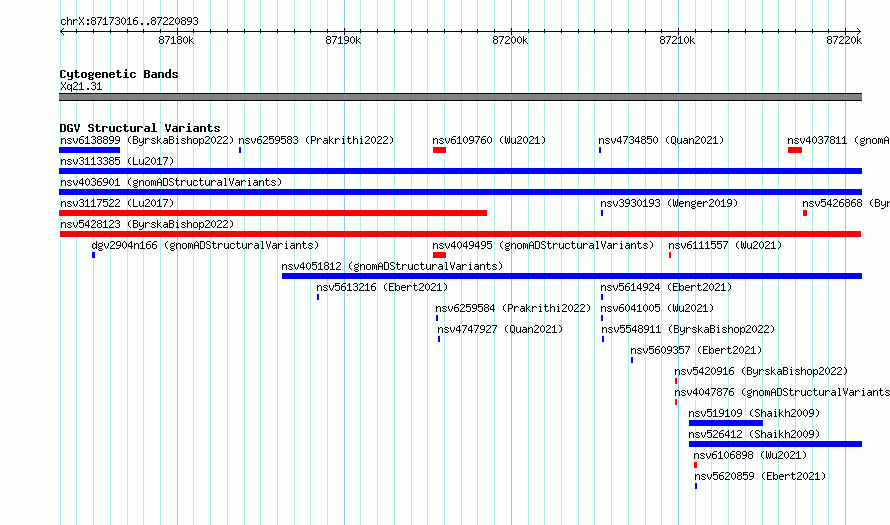Screen dimensions: 890x525
Task: Click the nsv6138899 ByrskaBishop2022 variant label
Action: [x=147, y=140]
